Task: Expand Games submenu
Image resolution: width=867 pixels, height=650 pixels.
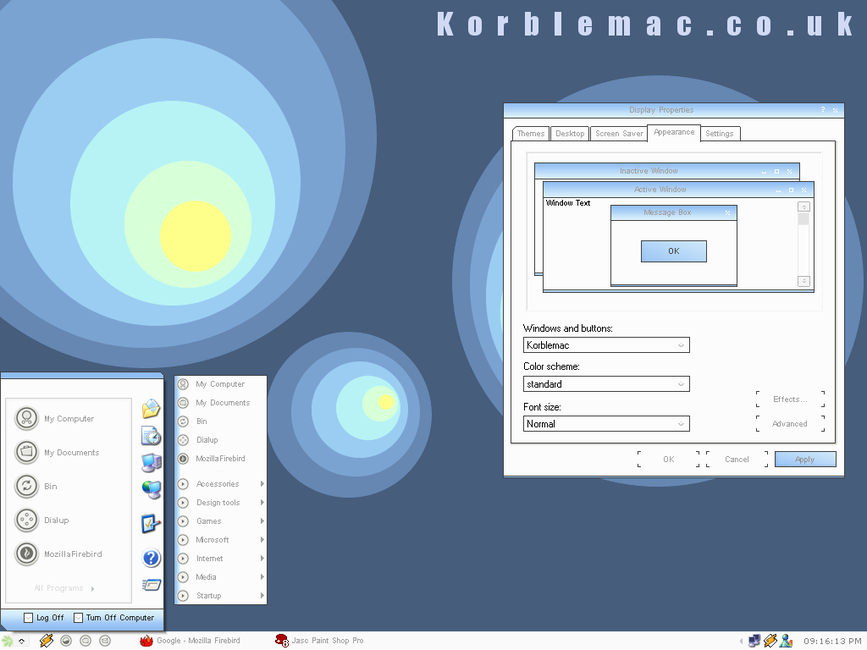Action: click(x=221, y=521)
